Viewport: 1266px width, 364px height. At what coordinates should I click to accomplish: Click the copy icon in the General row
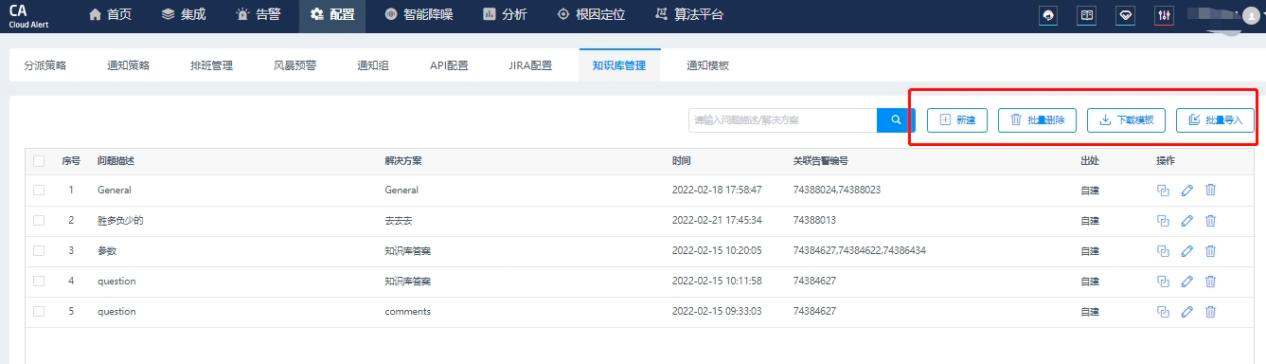pos(1163,190)
